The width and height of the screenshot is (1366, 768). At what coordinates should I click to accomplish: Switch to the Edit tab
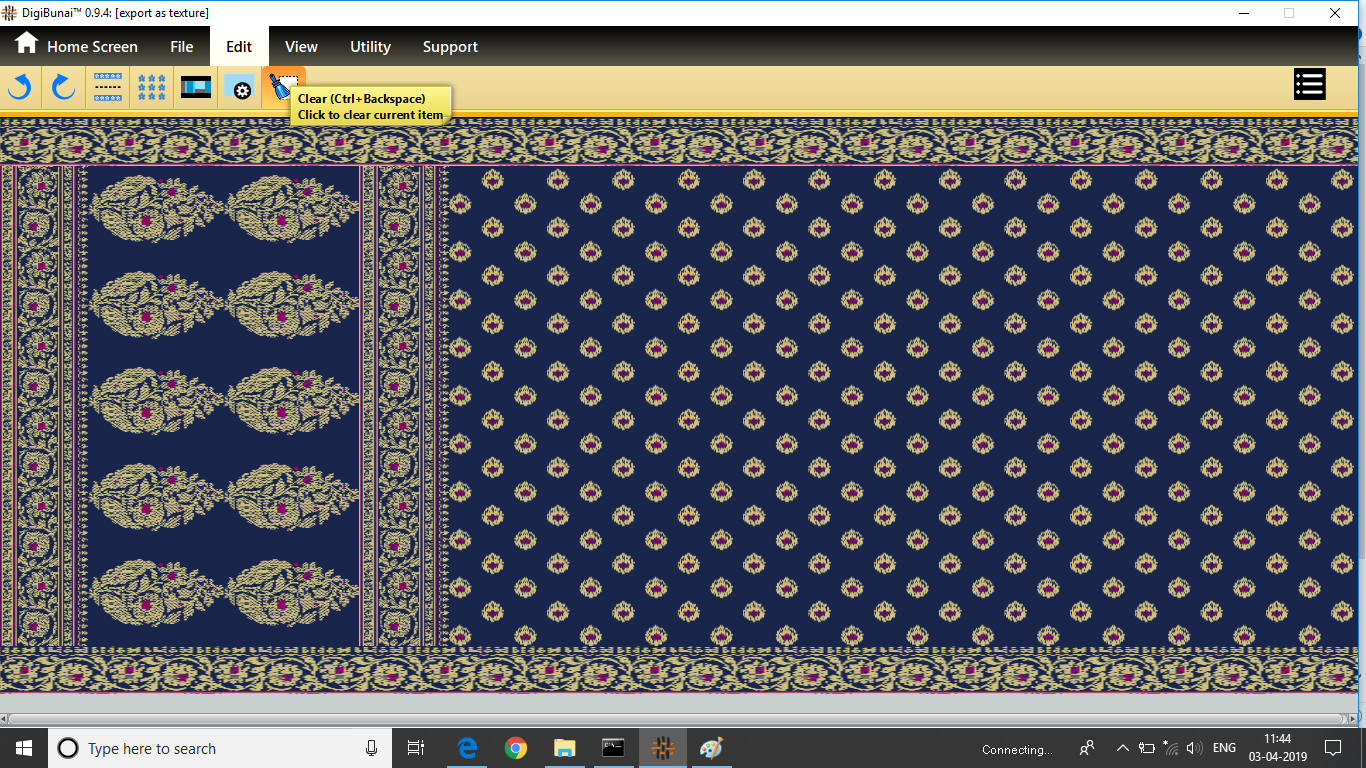click(239, 46)
